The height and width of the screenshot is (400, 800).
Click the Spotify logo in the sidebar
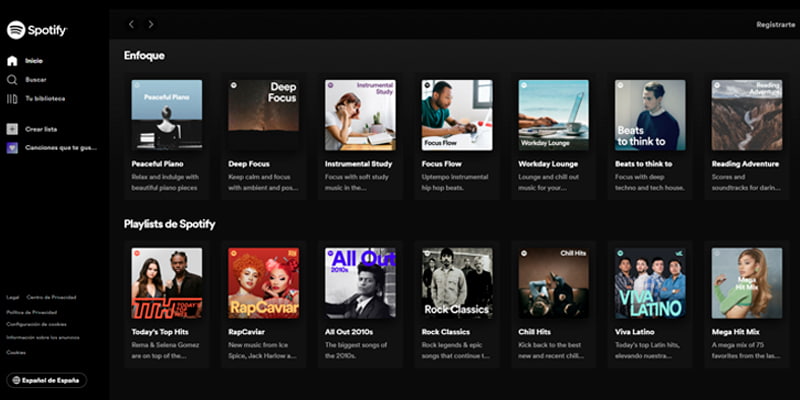[37, 30]
